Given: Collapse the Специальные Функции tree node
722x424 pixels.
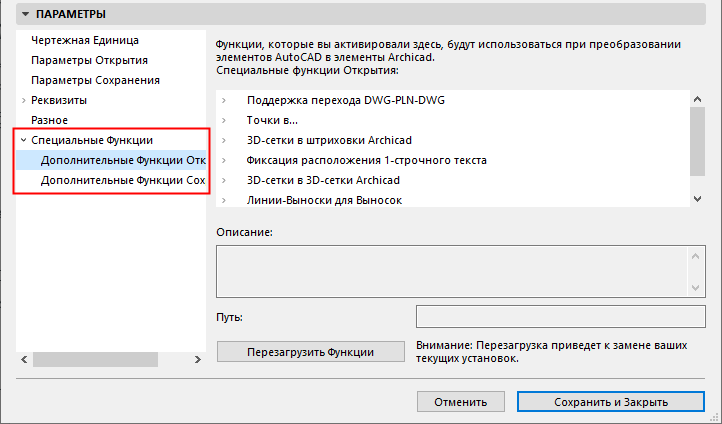Looking at the screenshot, I should pos(23,141).
